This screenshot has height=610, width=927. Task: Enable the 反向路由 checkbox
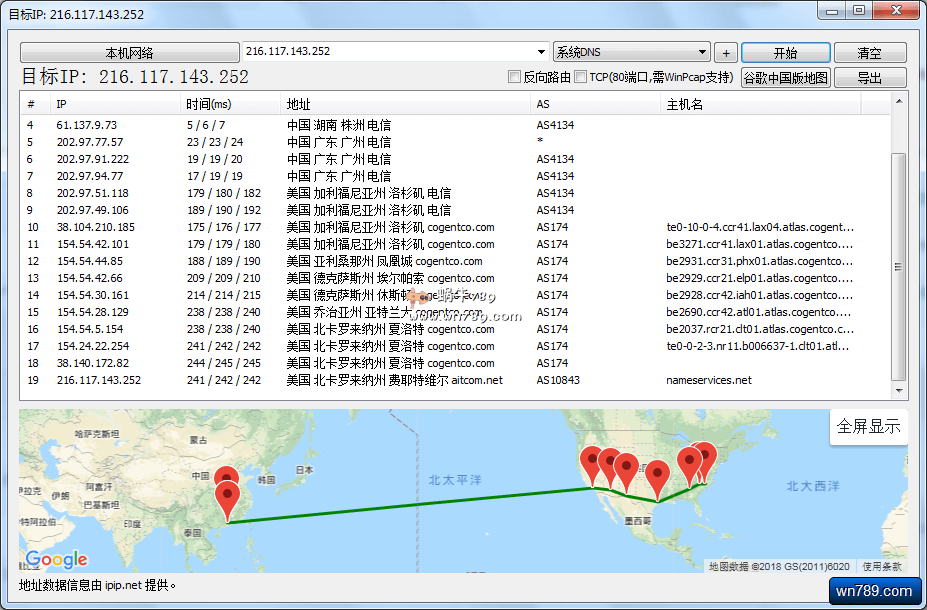pos(514,77)
